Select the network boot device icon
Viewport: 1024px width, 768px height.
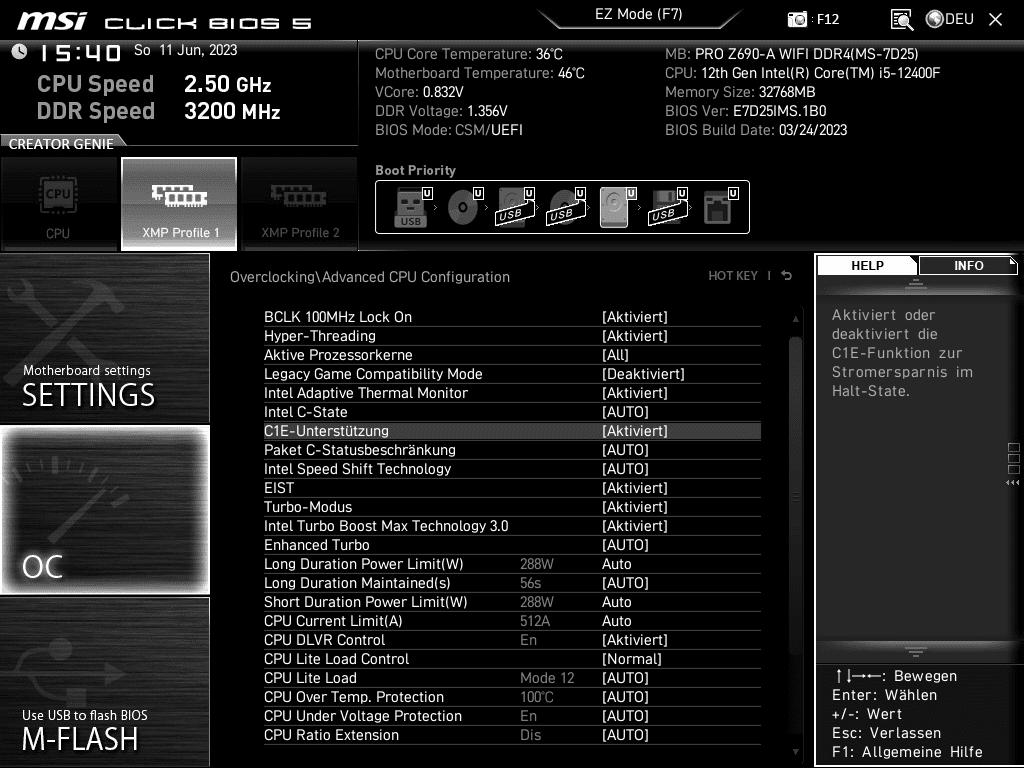pyautogui.click(x=720, y=207)
